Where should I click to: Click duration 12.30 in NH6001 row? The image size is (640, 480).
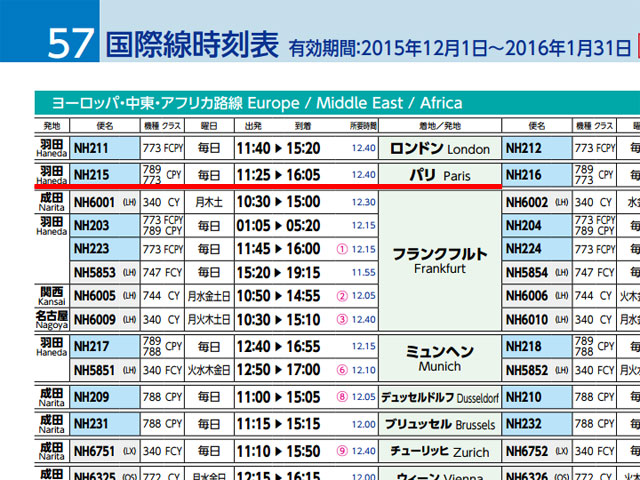tap(364, 202)
